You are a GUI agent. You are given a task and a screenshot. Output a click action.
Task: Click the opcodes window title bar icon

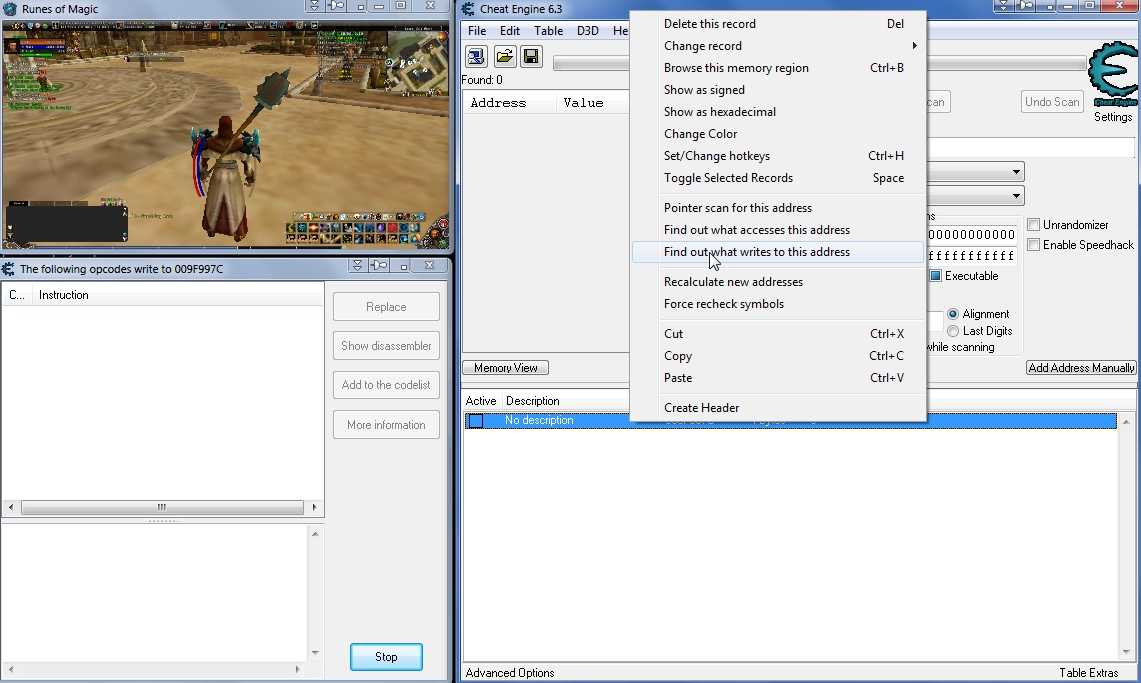click(9, 268)
